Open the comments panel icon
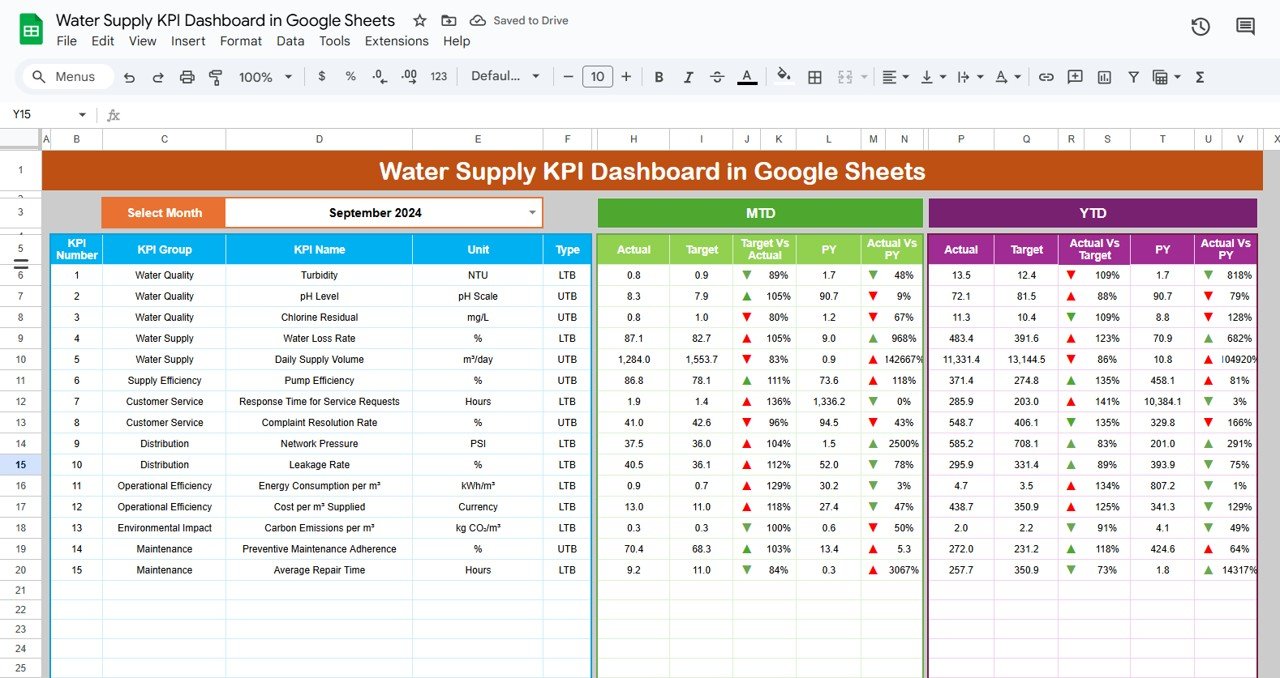This screenshot has height=678, width=1280. (1245, 27)
